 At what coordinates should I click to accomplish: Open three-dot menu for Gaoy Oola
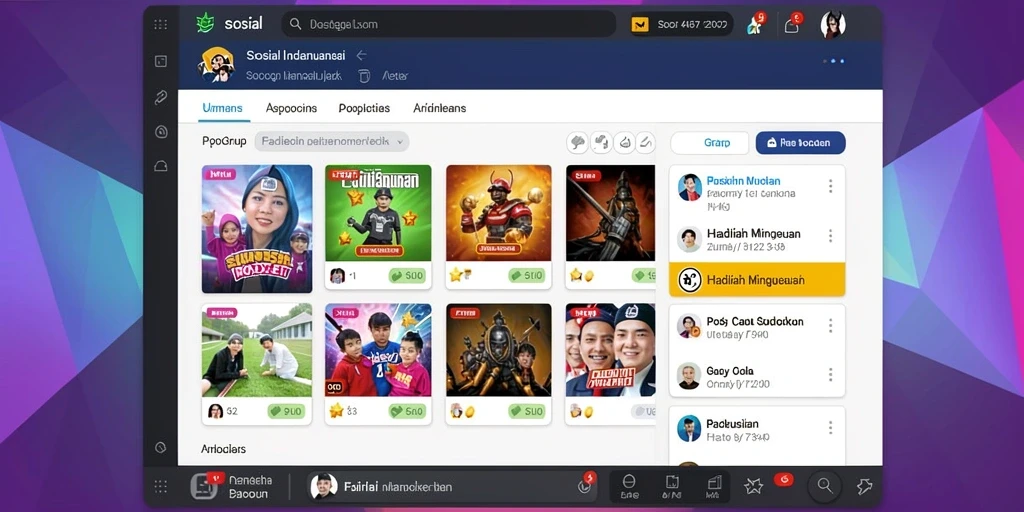831,375
